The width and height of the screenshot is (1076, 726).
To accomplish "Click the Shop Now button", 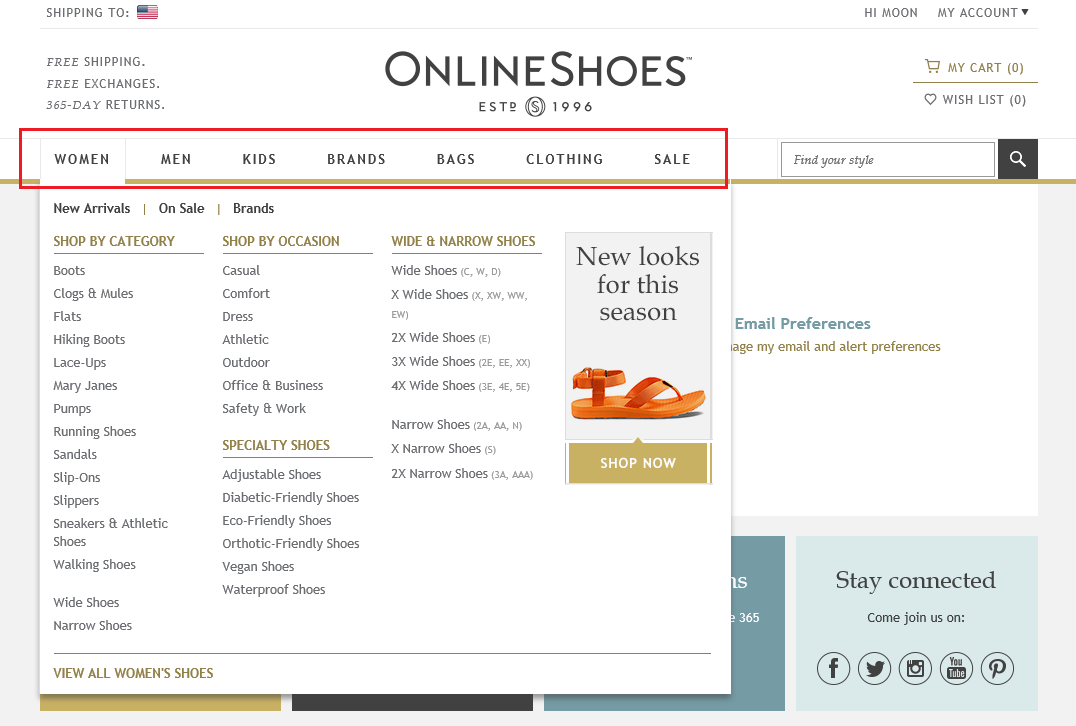I will coord(638,463).
